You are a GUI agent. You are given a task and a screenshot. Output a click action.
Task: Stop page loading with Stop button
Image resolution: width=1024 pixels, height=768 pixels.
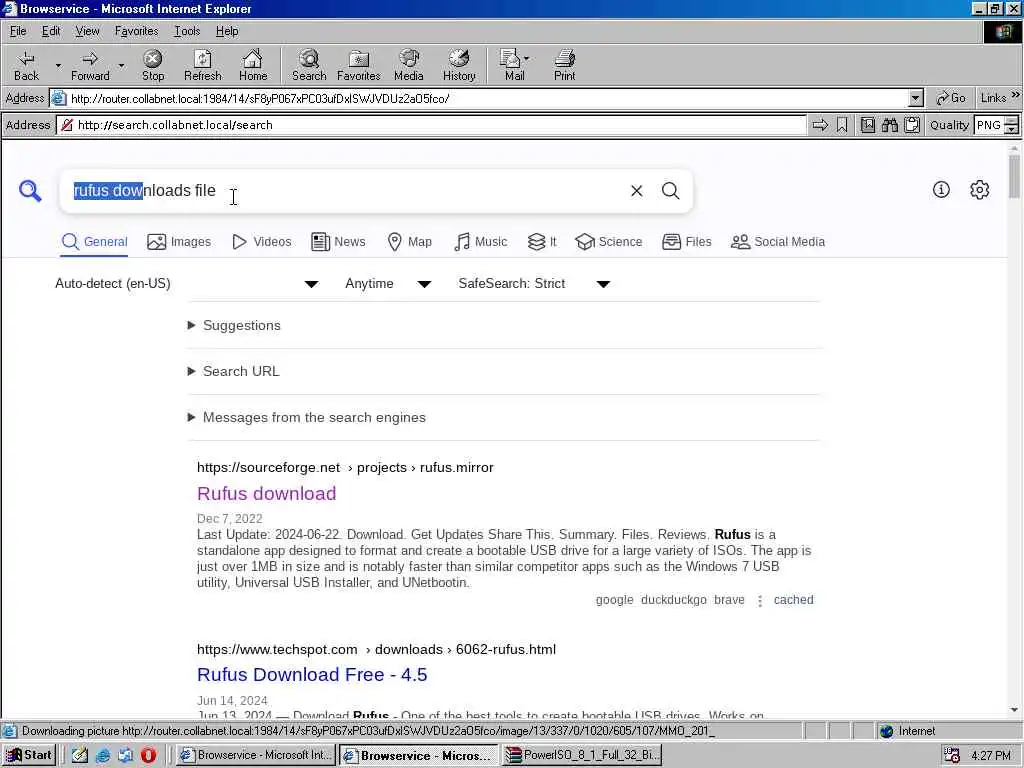point(153,65)
